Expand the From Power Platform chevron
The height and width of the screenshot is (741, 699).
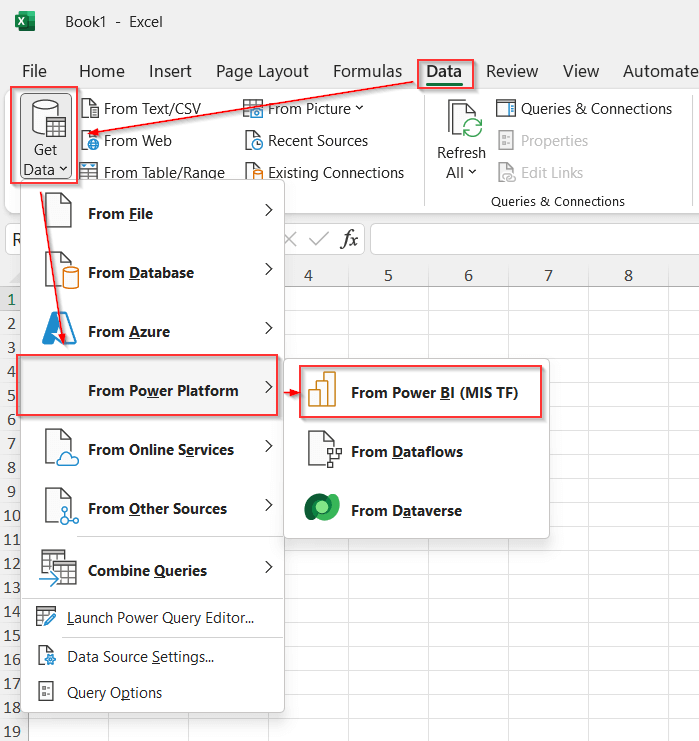tap(269, 387)
